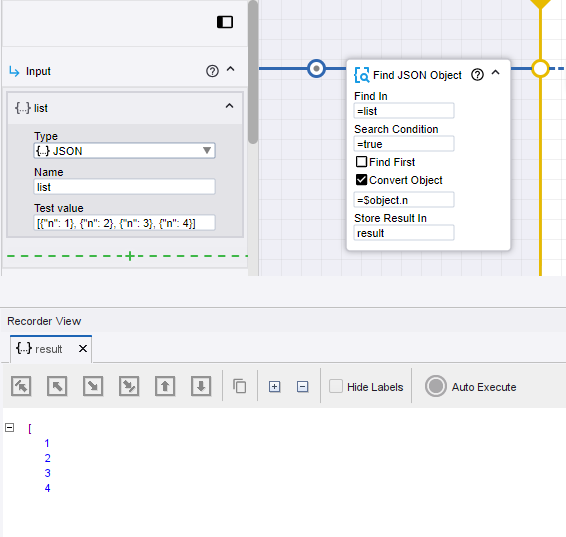Image resolution: width=566 pixels, height=537 pixels.
Task: Collapse the Find JSON Object step
Action: (x=496, y=73)
